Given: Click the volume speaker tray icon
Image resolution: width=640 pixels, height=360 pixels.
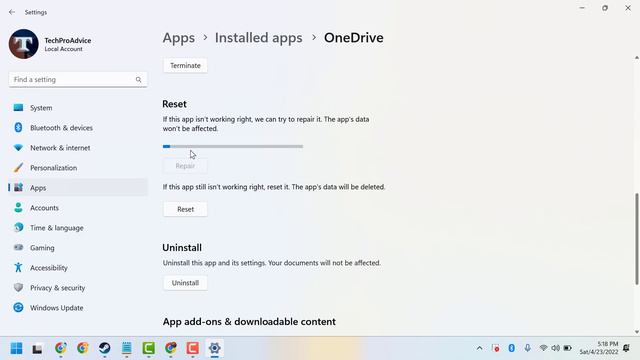Looking at the screenshot, I should [556, 348].
